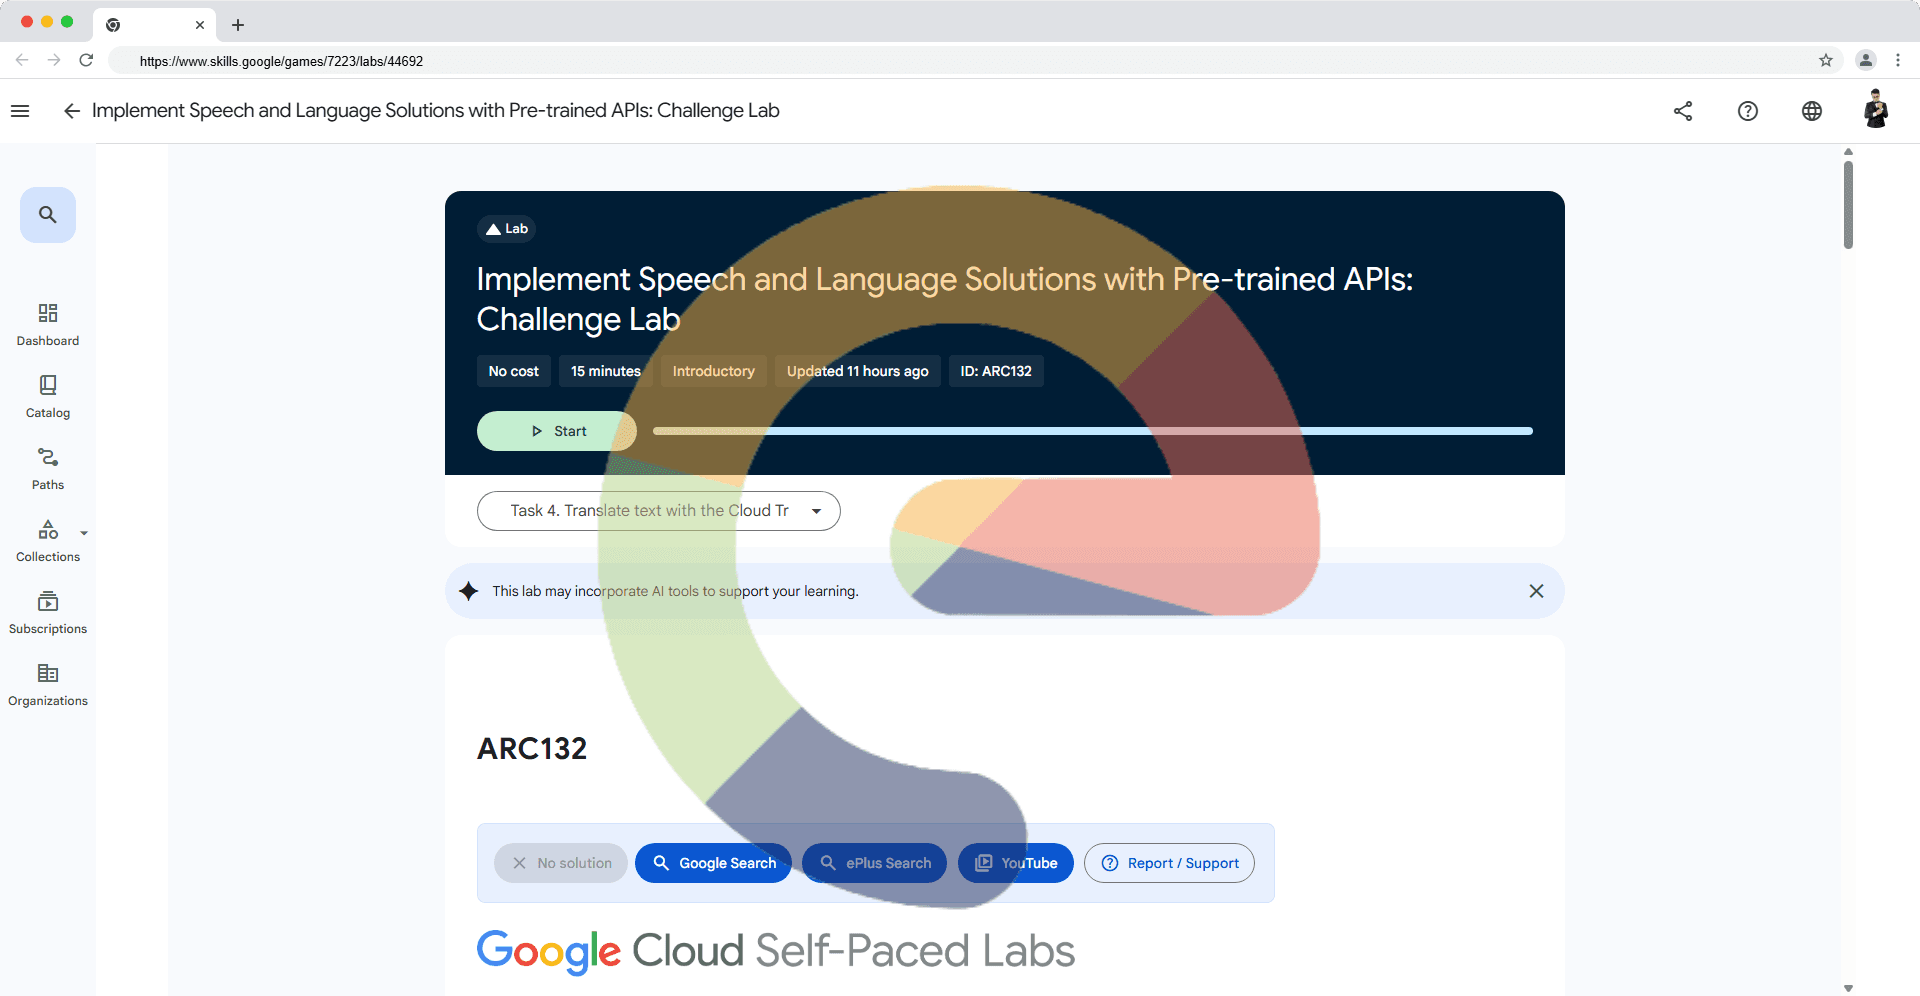This screenshot has width=1920, height=996.
Task: Click Updated 11 hours ago tag
Action: coord(858,371)
